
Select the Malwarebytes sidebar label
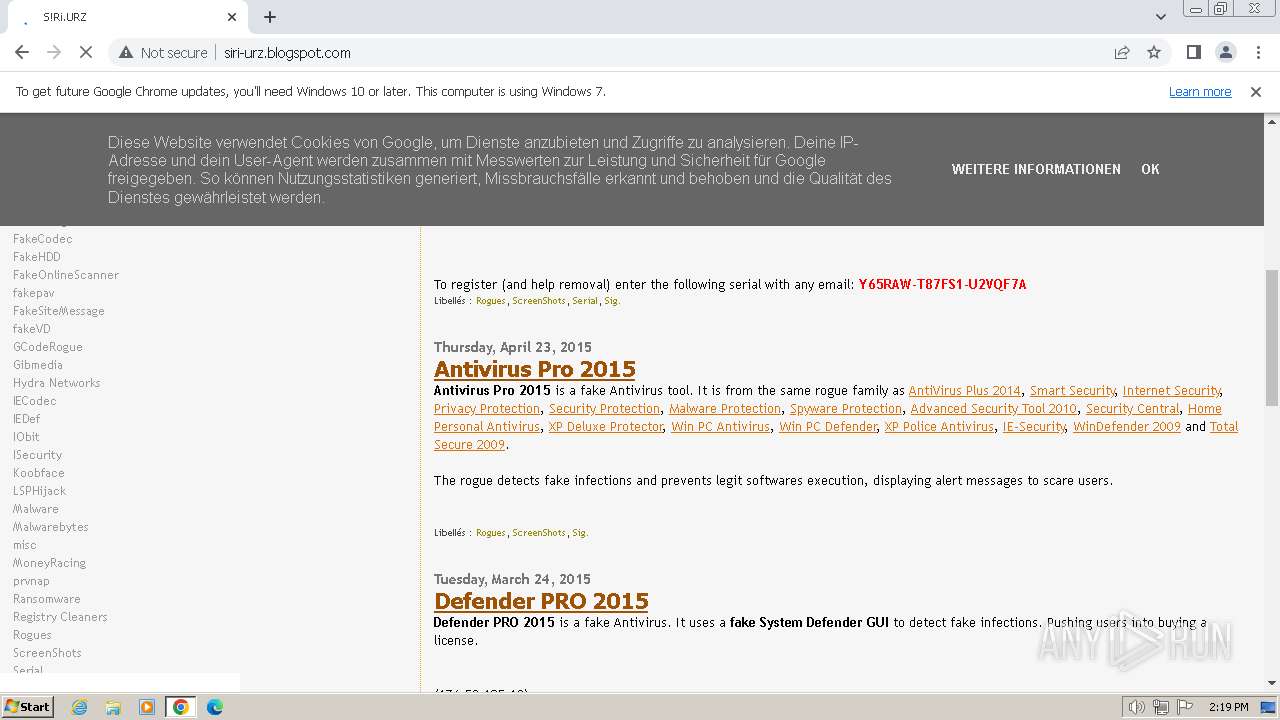tap(50, 527)
